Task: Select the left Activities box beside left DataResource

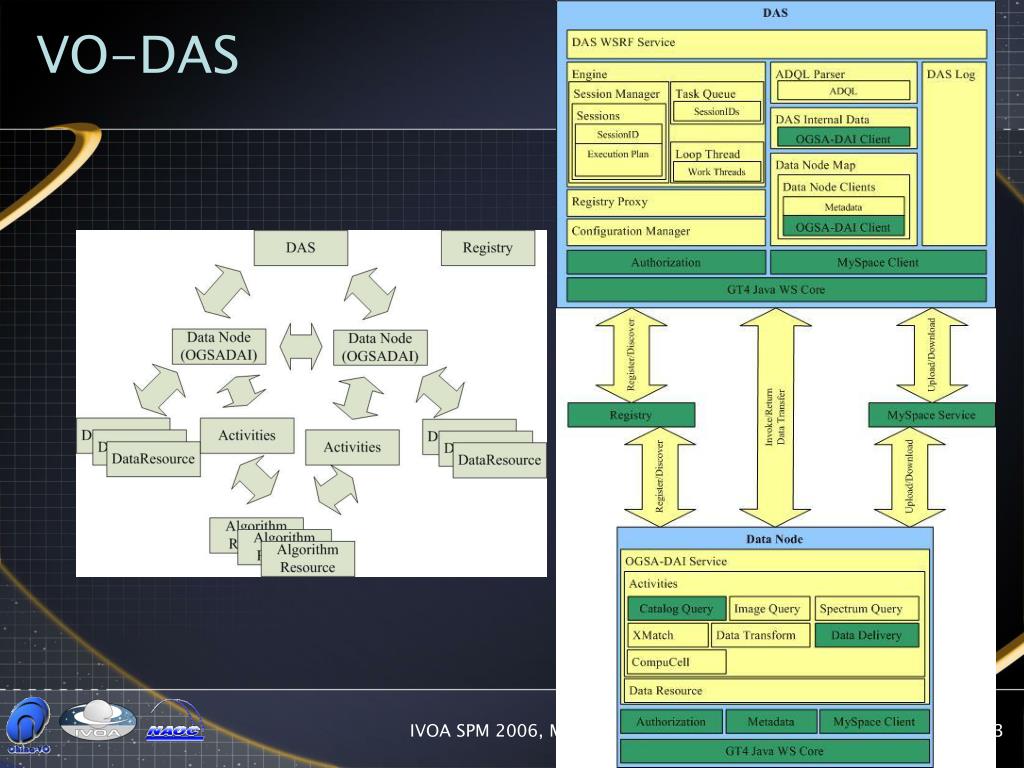Action: (247, 436)
